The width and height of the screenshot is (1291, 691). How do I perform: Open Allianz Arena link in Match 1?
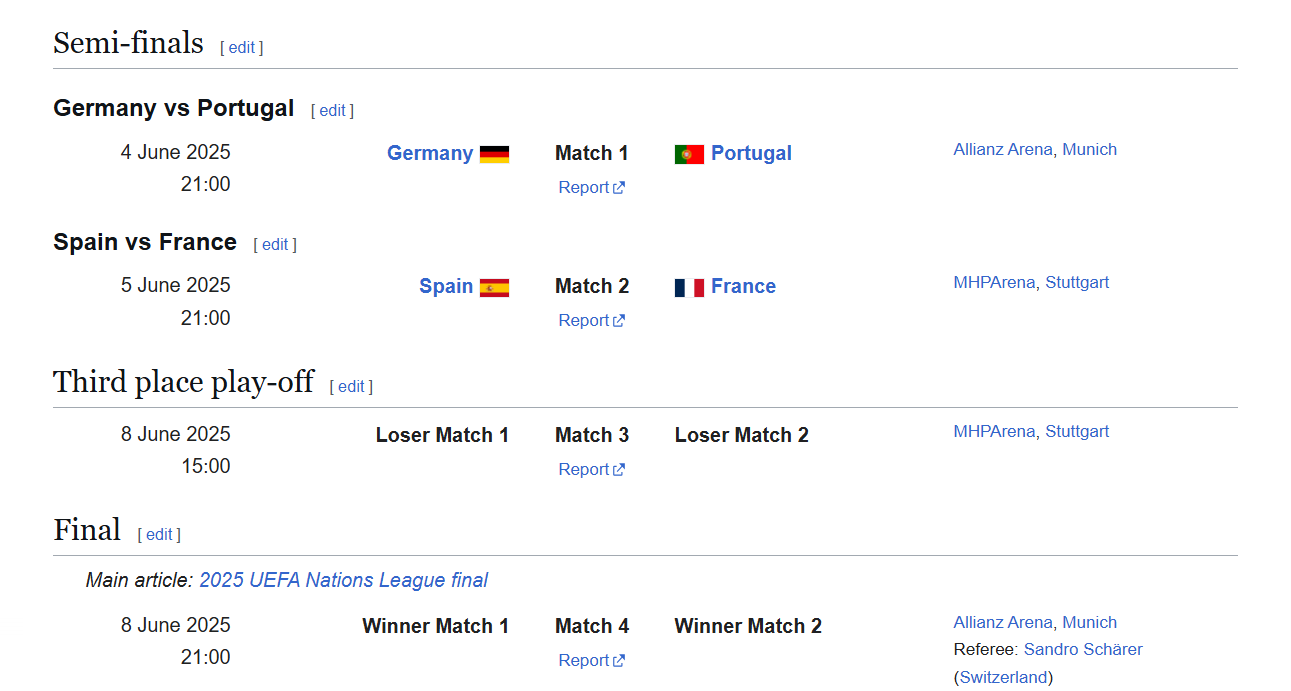1003,149
